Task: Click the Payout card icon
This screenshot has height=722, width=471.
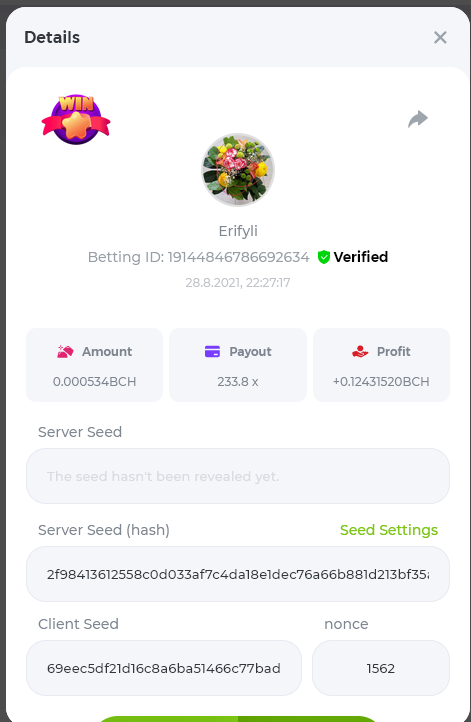Action: (212, 352)
